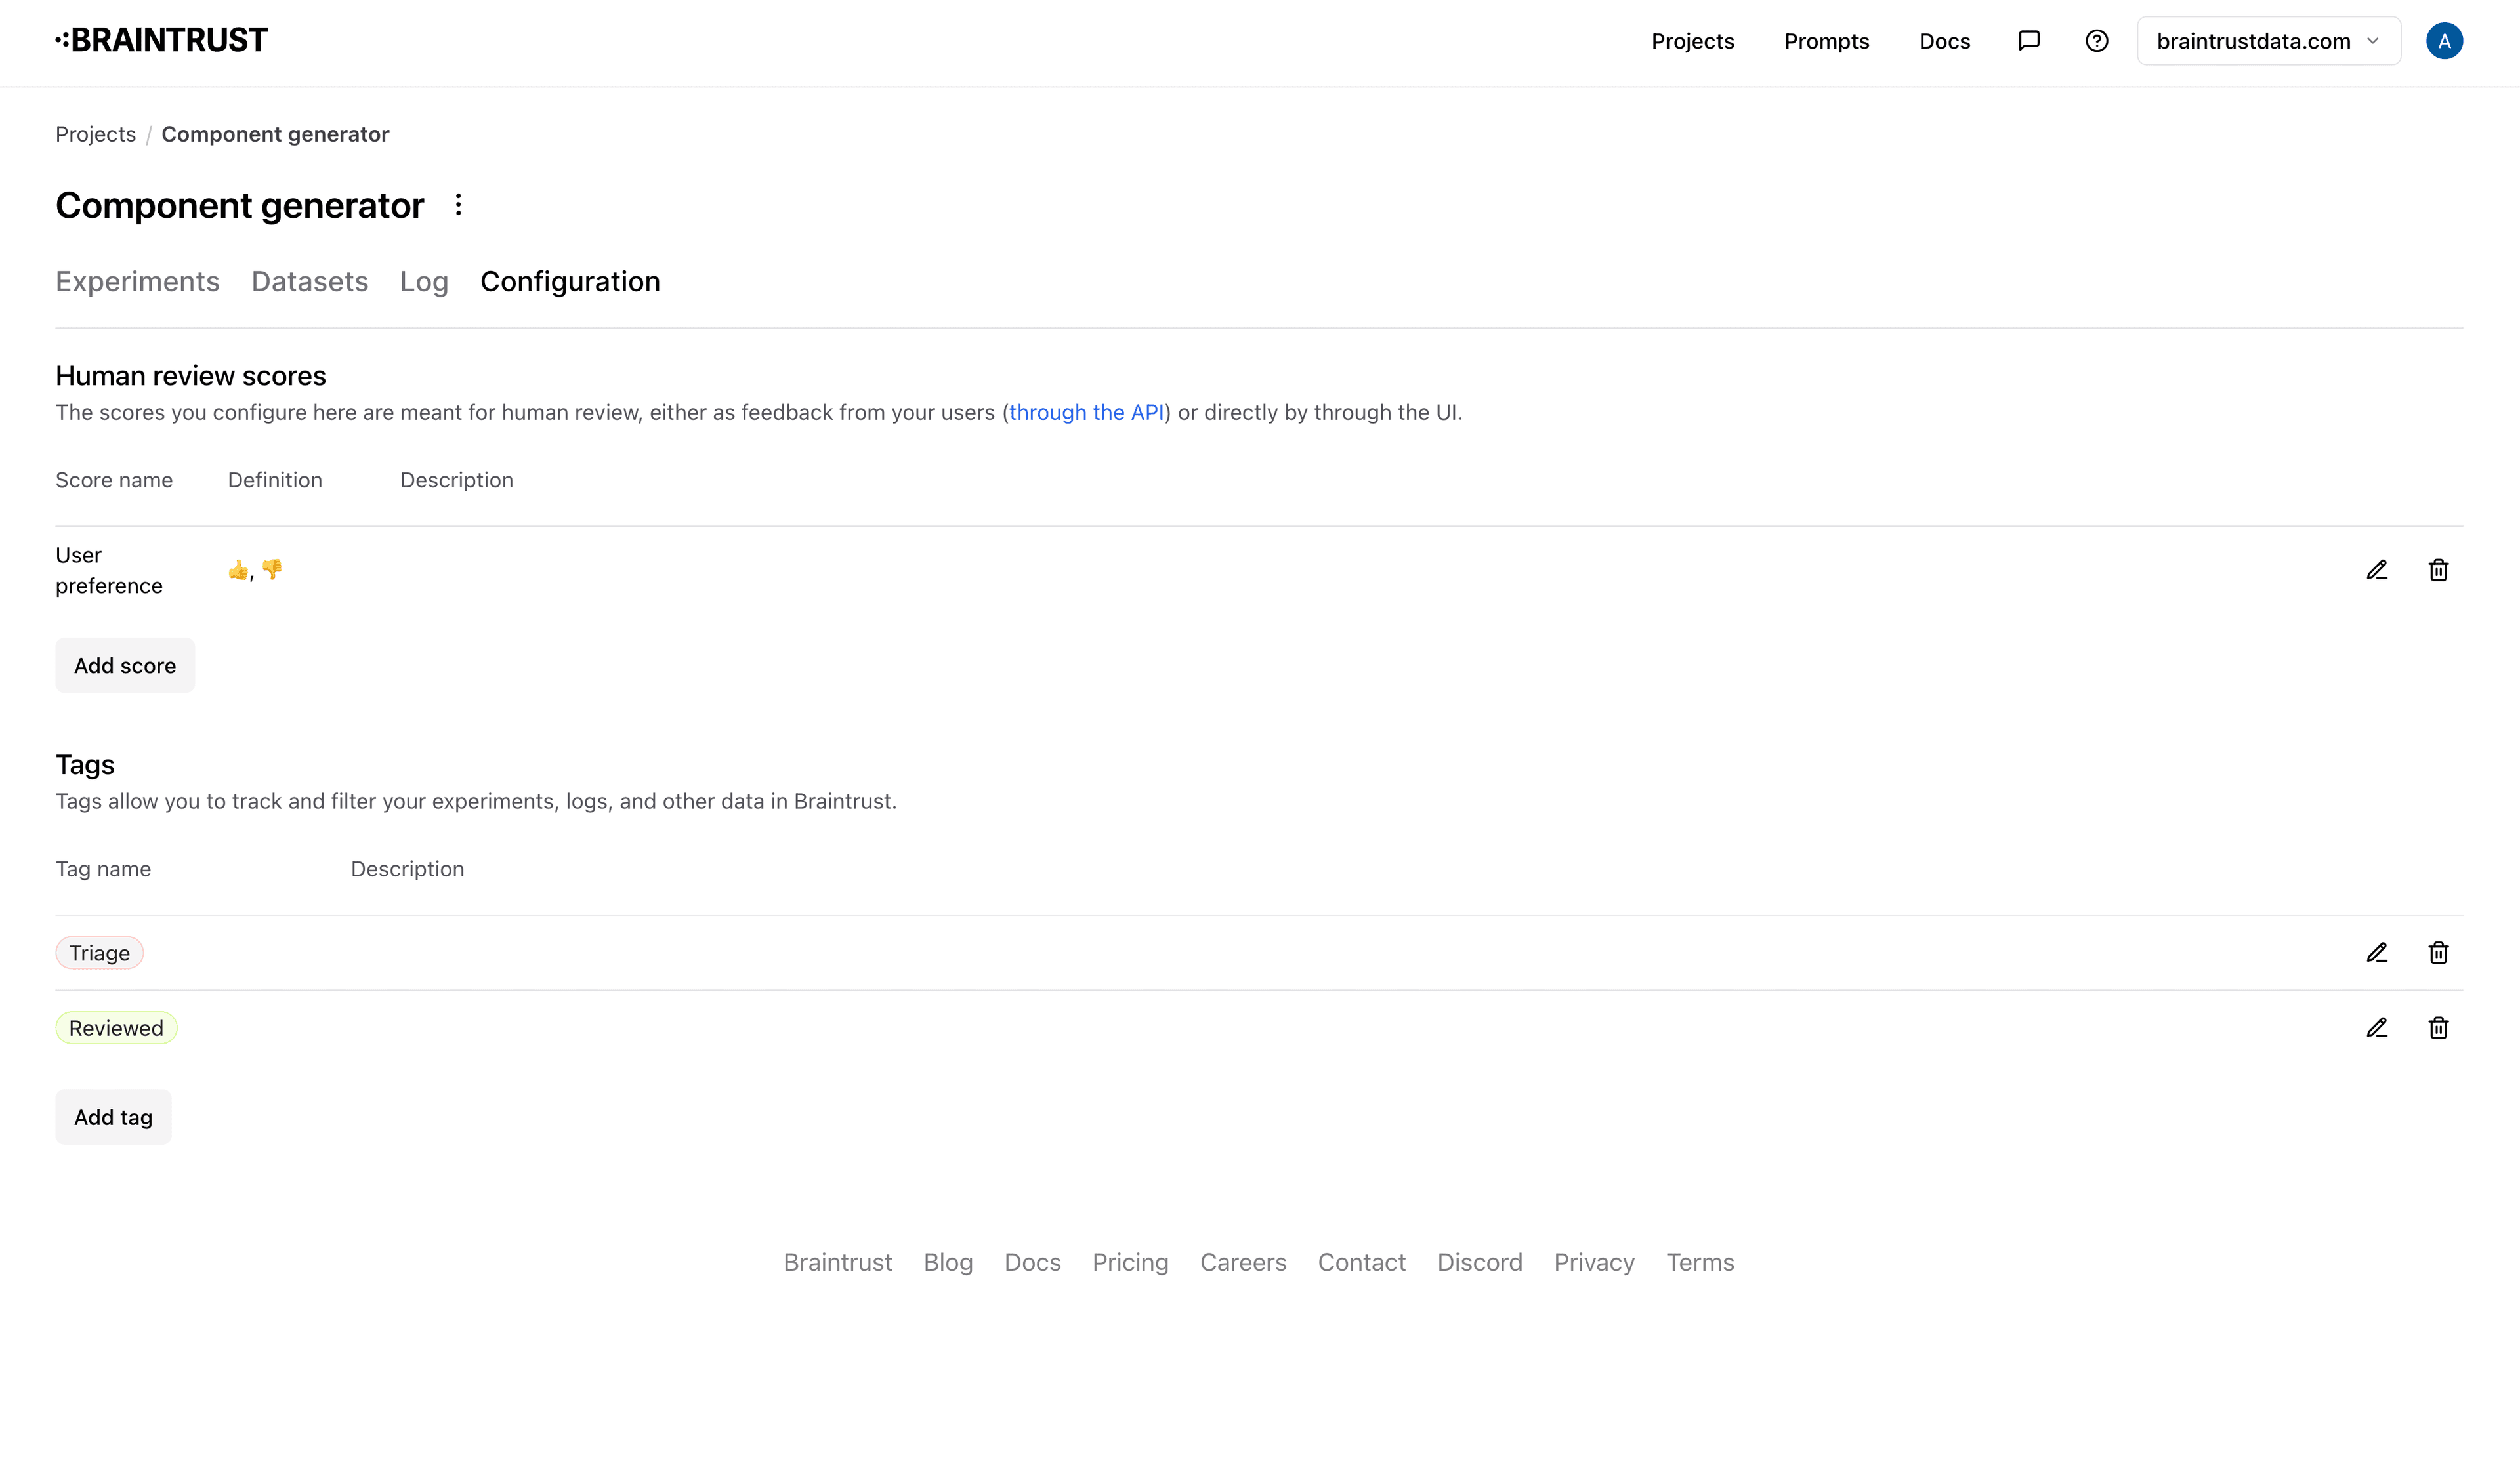
Task: Open the avatar menu in top right corner
Action: tap(2444, 41)
